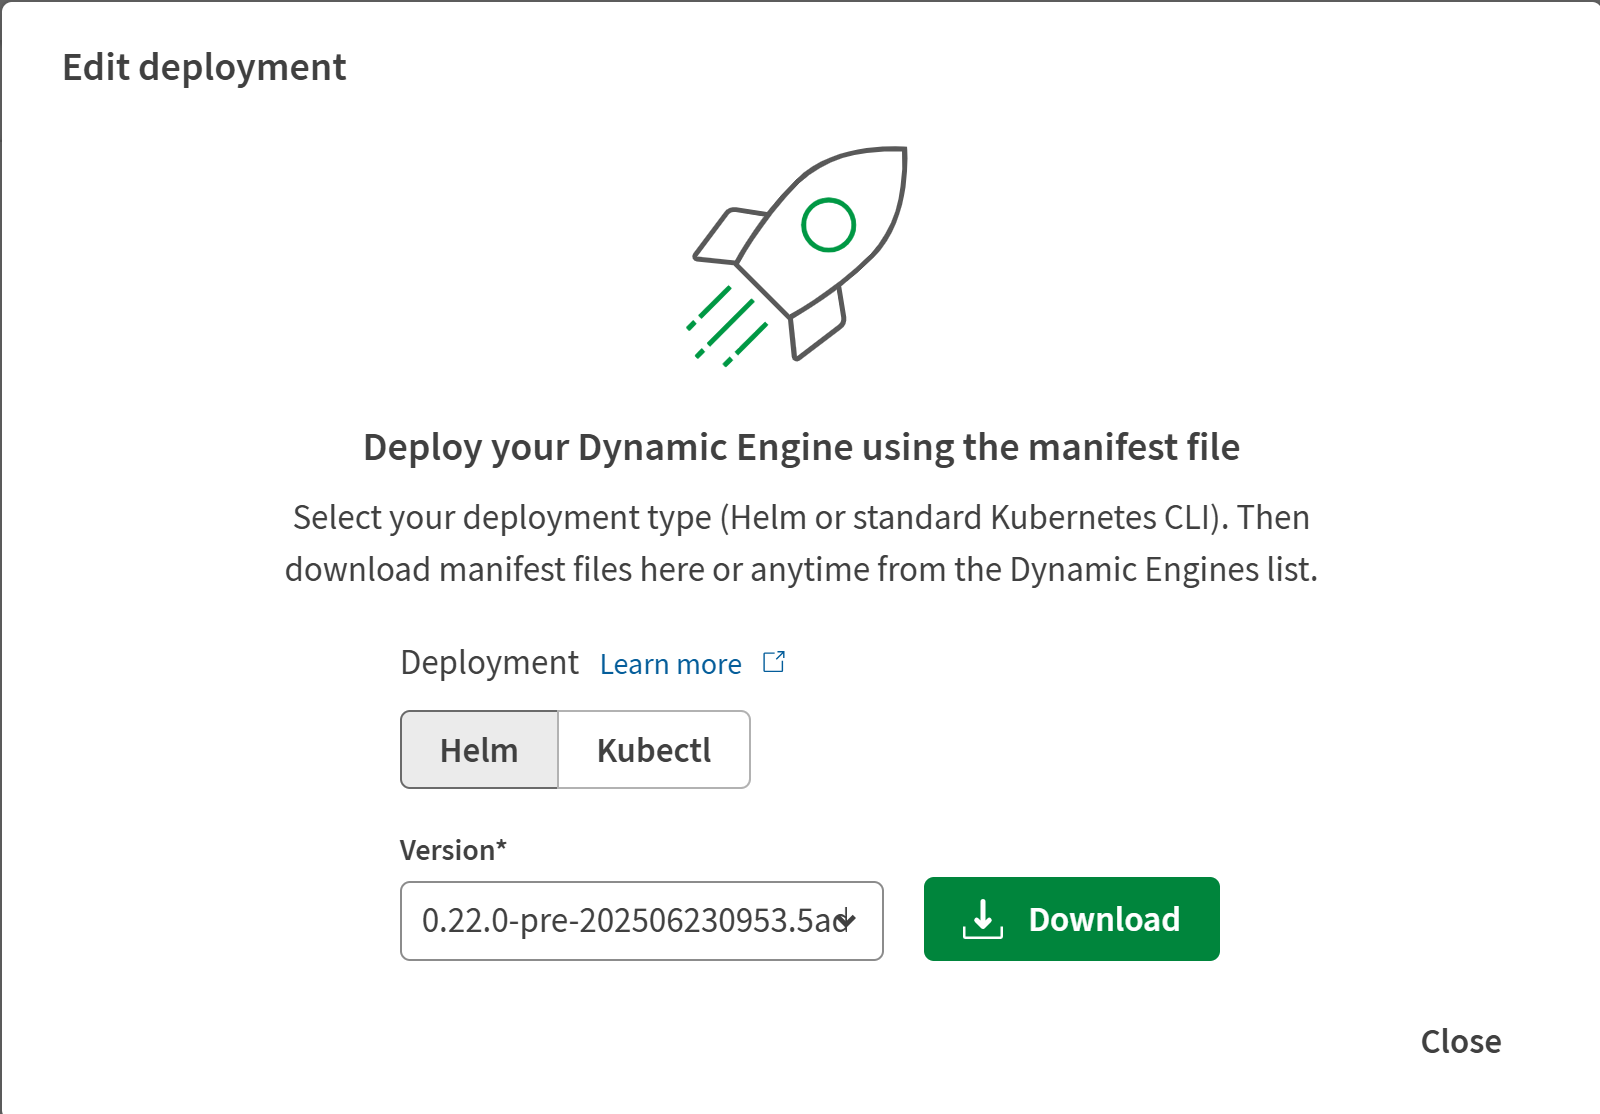Click the Version* field label
The image size is (1600, 1114).
453,850
